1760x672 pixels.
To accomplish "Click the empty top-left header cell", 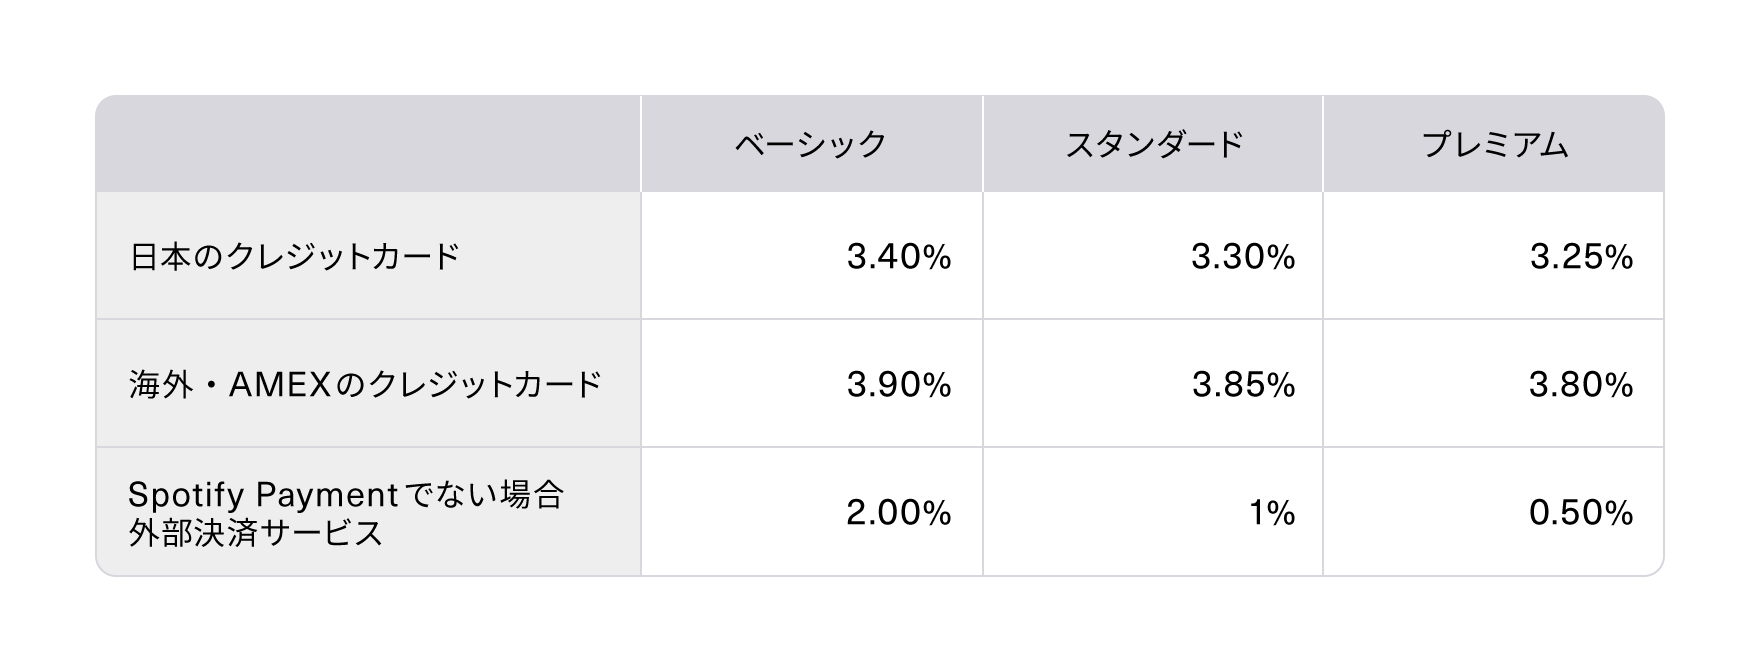I will pos(368,145).
